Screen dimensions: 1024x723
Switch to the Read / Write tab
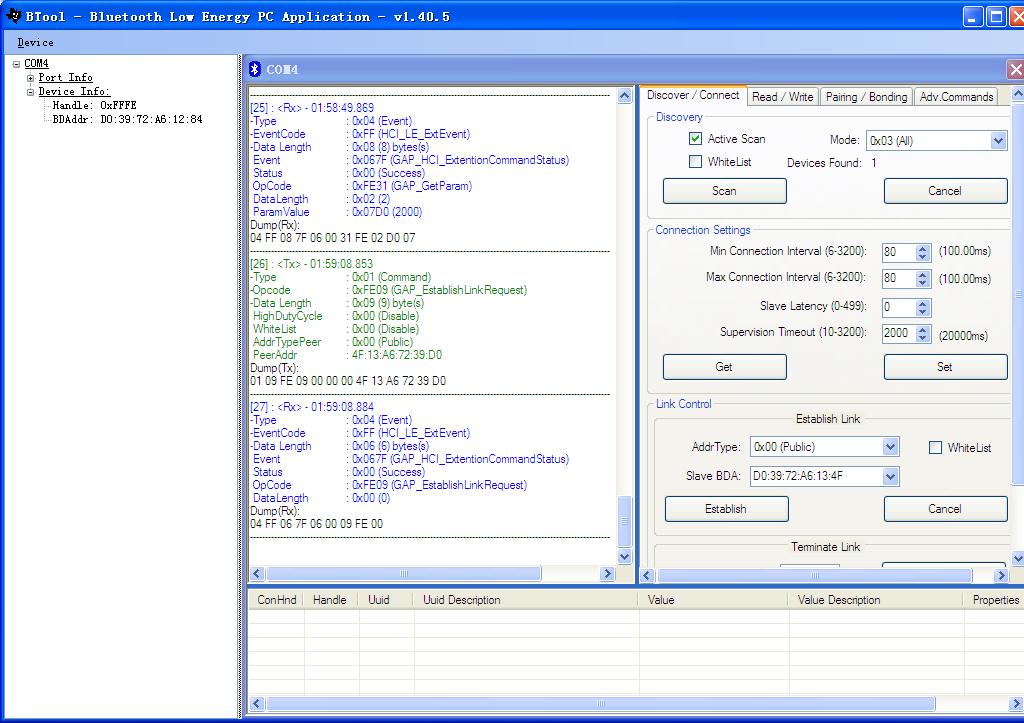[x=782, y=97]
